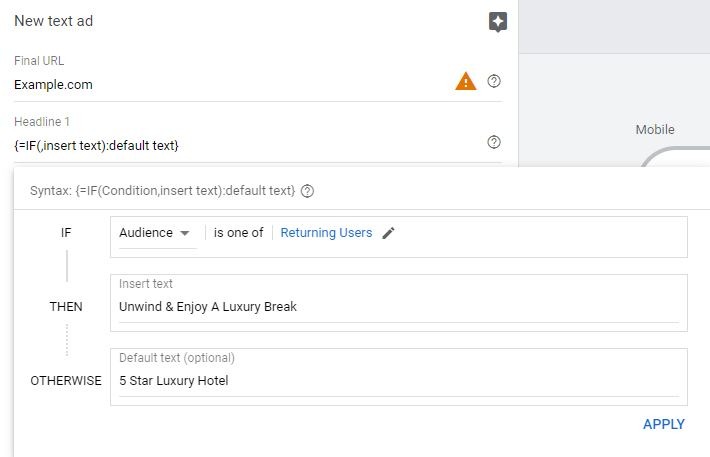Edit the Default text (optional) field

pyautogui.click(x=398, y=380)
